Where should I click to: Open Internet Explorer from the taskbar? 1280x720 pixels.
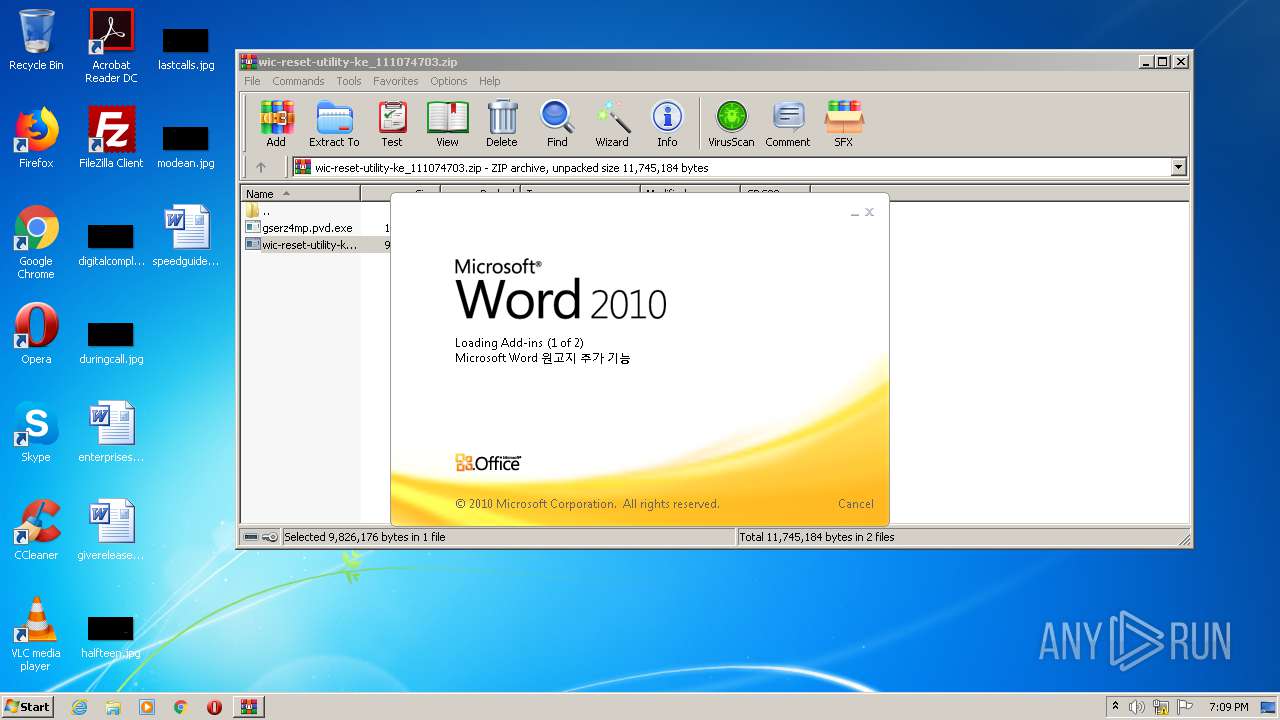[x=79, y=707]
